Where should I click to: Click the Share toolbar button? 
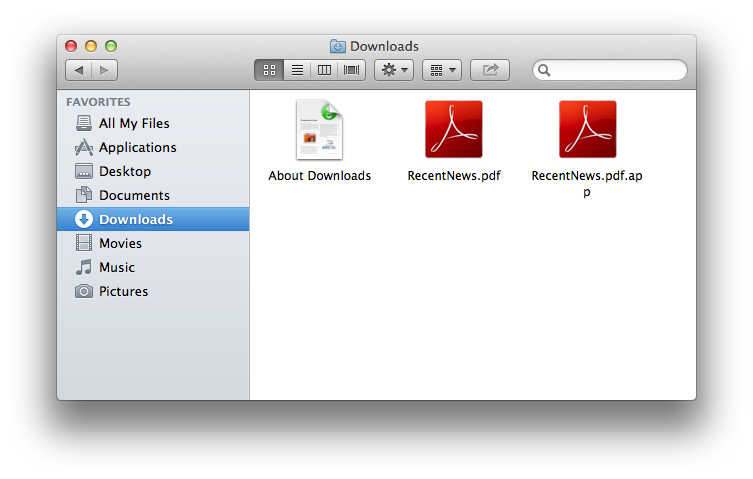(x=490, y=70)
